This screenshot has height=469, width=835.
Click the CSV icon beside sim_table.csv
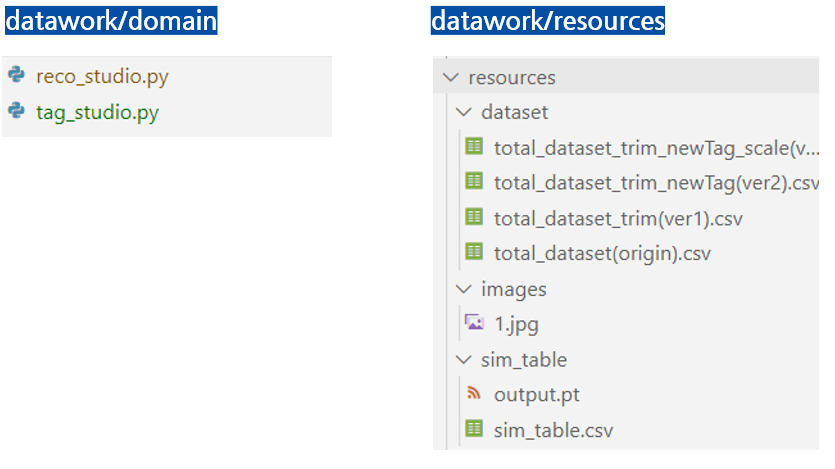474,430
